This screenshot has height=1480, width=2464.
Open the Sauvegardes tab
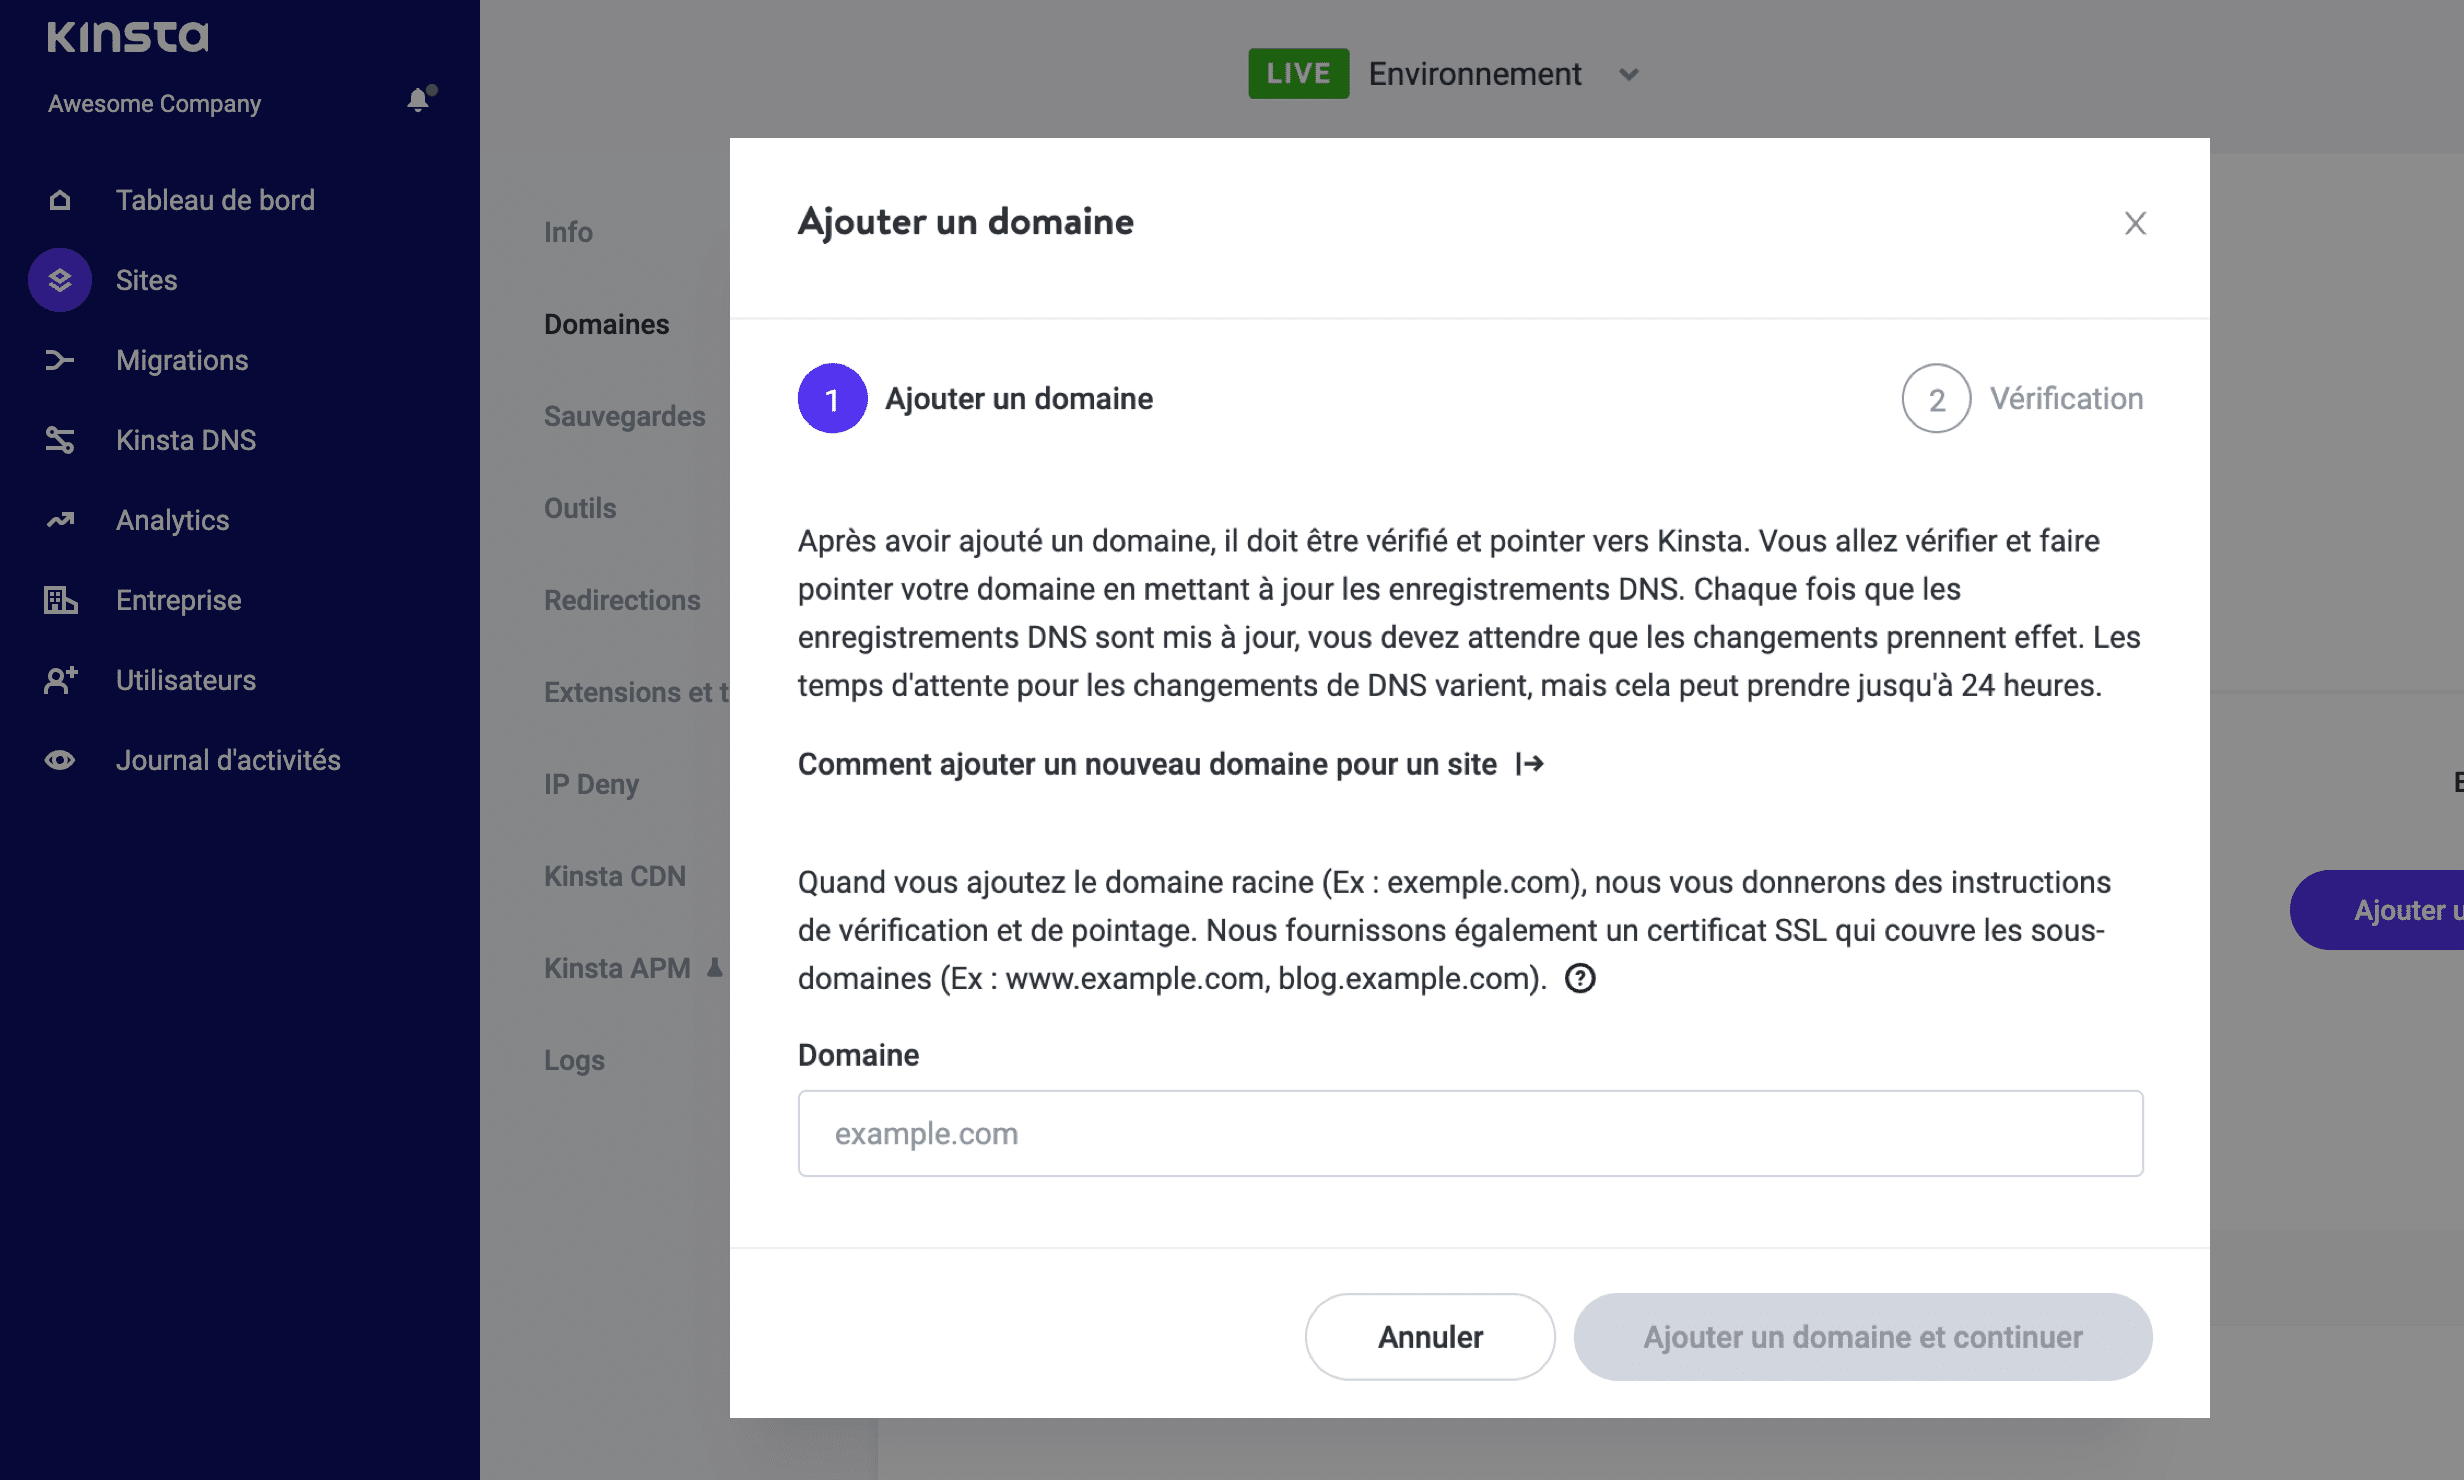(624, 416)
